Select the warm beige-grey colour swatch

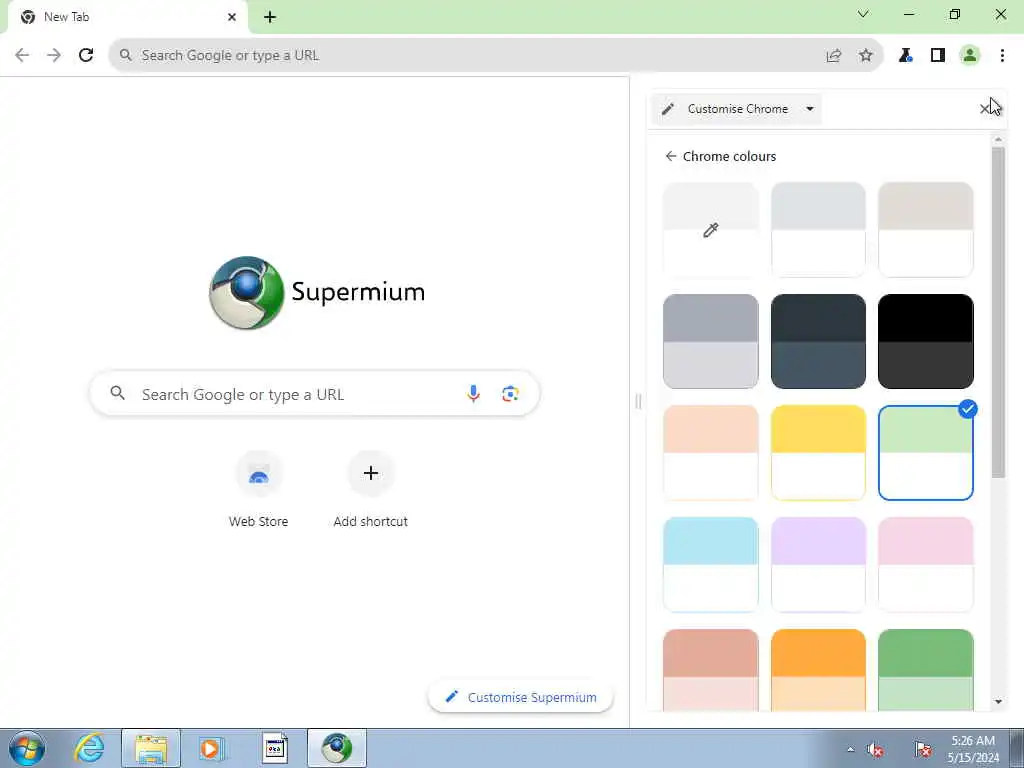click(925, 230)
